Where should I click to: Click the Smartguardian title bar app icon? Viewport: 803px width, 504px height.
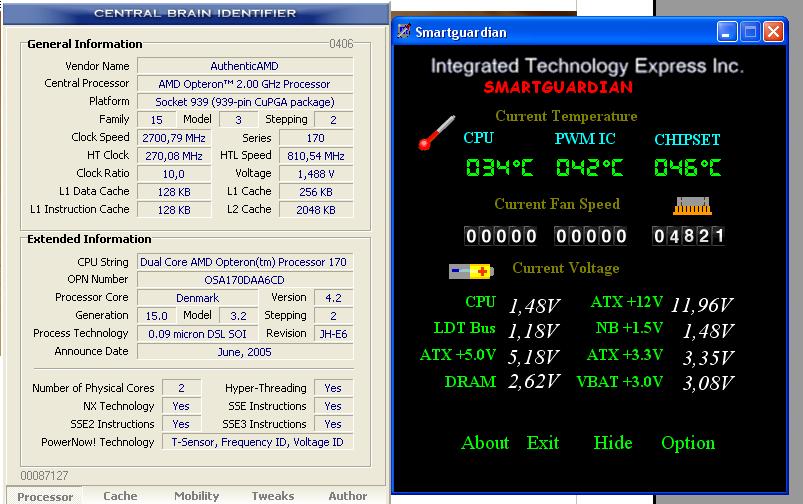coord(404,32)
